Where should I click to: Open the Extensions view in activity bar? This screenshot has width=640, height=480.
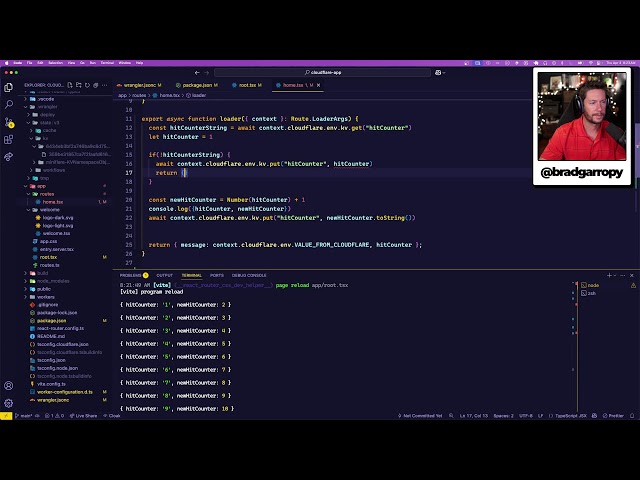9,140
